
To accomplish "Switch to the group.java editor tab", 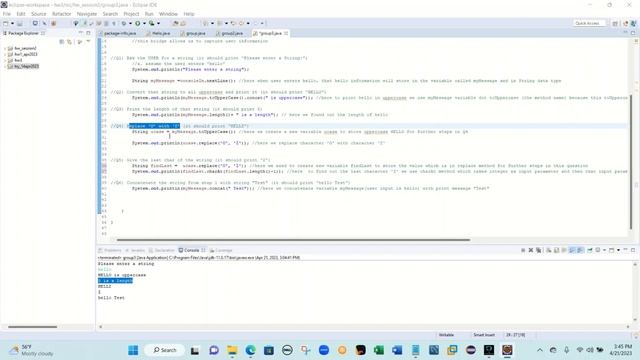I will click(193, 33).
